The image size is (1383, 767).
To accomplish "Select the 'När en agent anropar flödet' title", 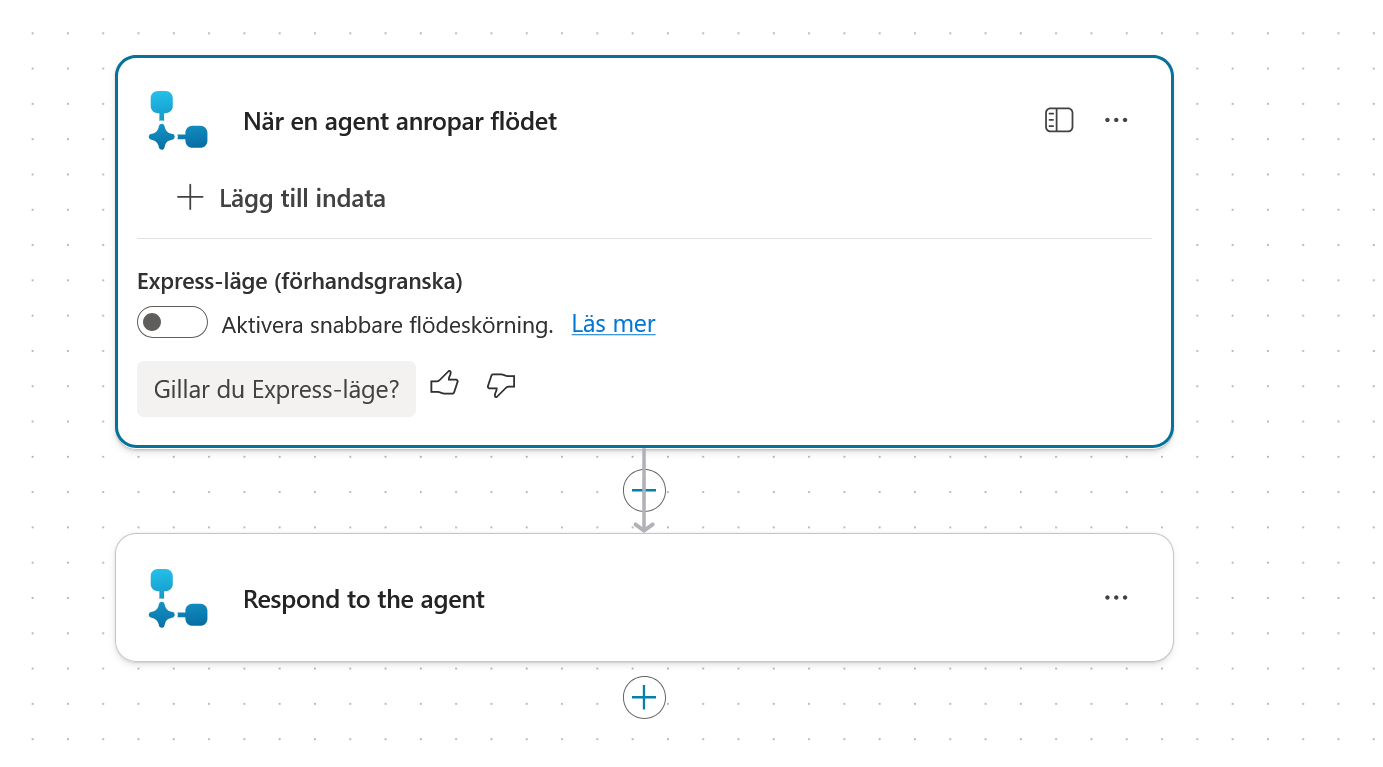I will tap(400, 121).
